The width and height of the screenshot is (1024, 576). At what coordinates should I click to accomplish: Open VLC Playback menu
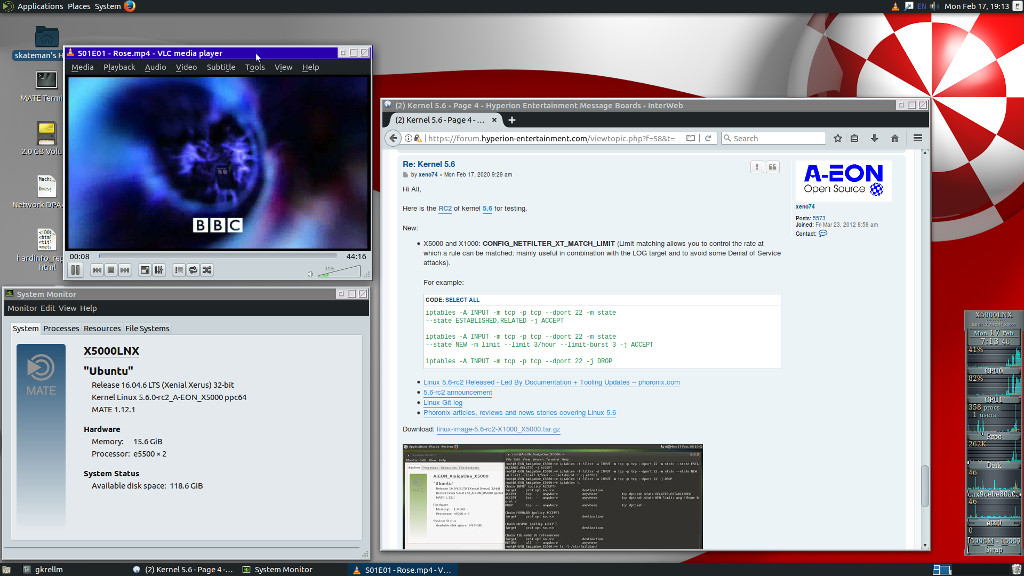coord(120,67)
